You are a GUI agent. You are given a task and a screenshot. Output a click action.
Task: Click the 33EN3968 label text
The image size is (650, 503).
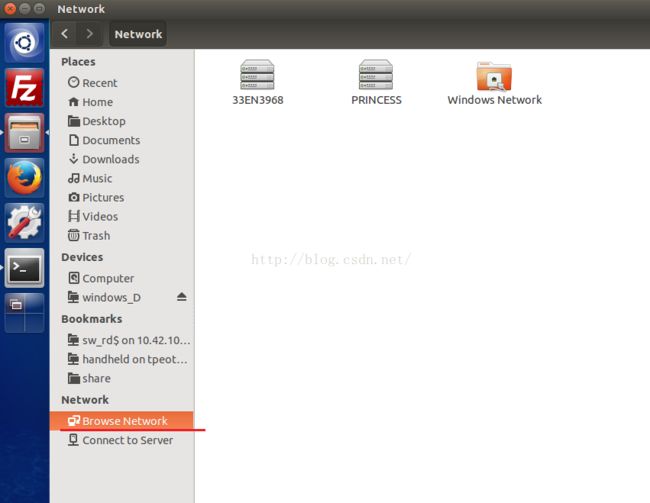coord(257,100)
